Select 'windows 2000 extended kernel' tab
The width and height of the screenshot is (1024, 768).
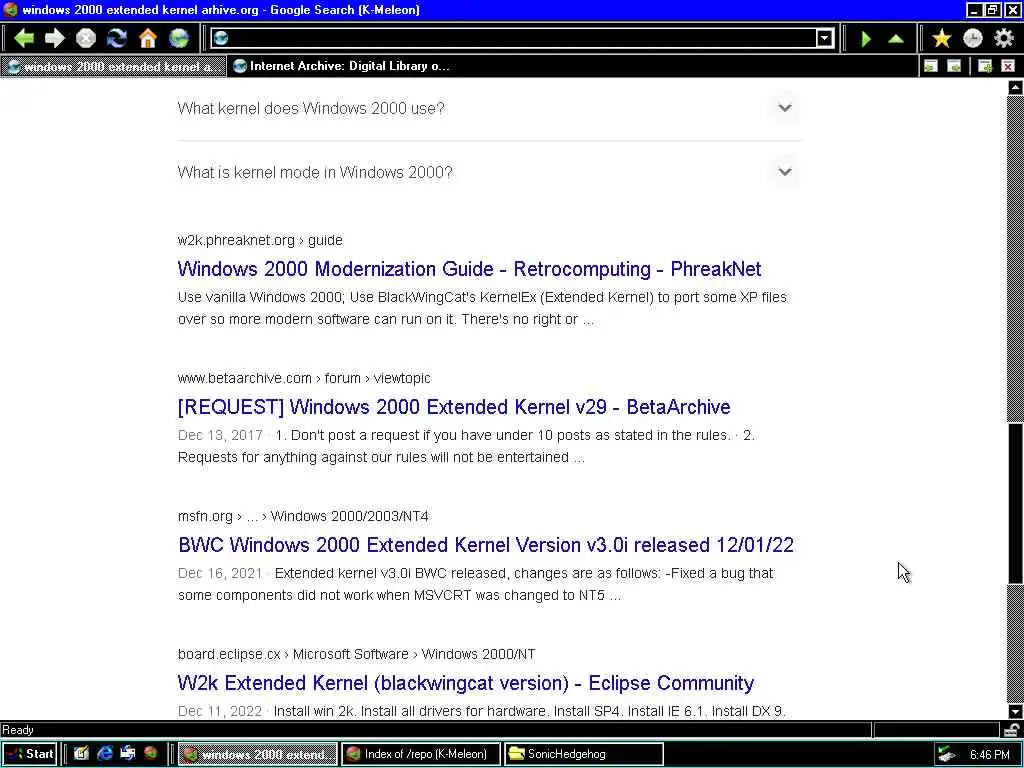coord(114,66)
